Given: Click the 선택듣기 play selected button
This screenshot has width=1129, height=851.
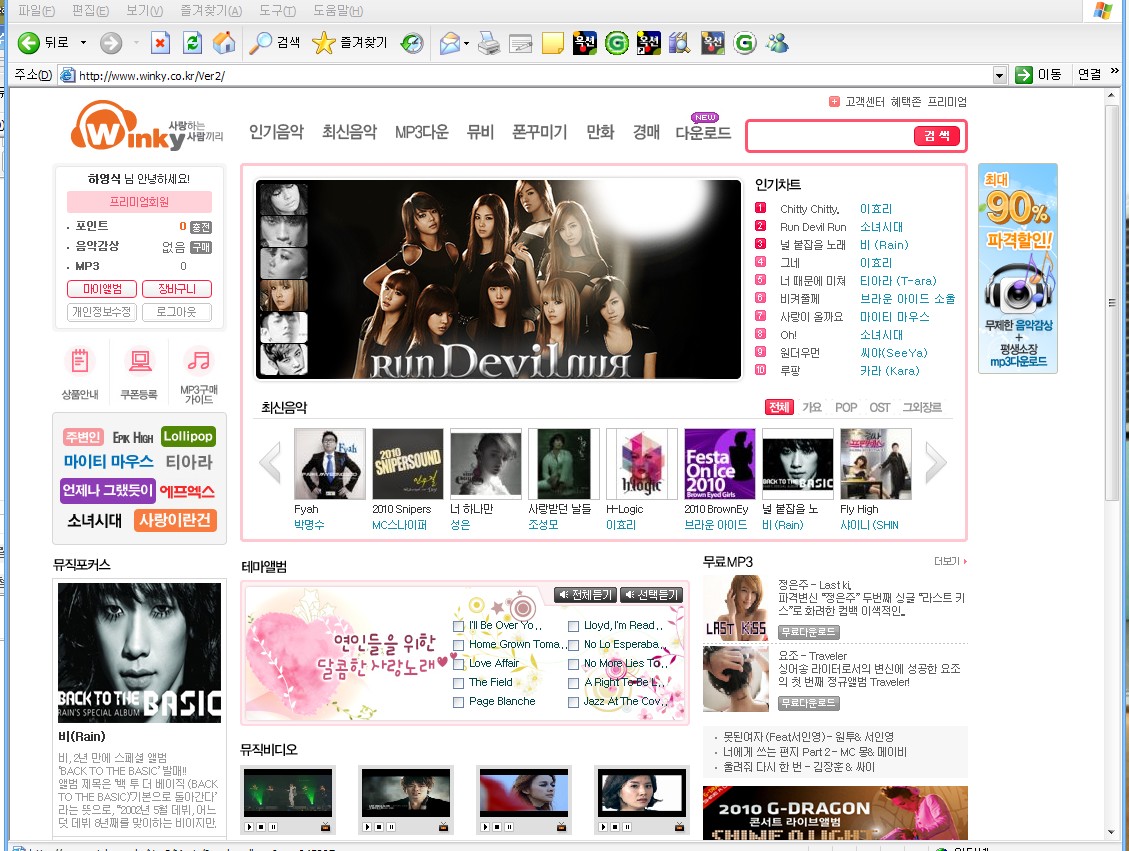Looking at the screenshot, I should click(x=651, y=595).
